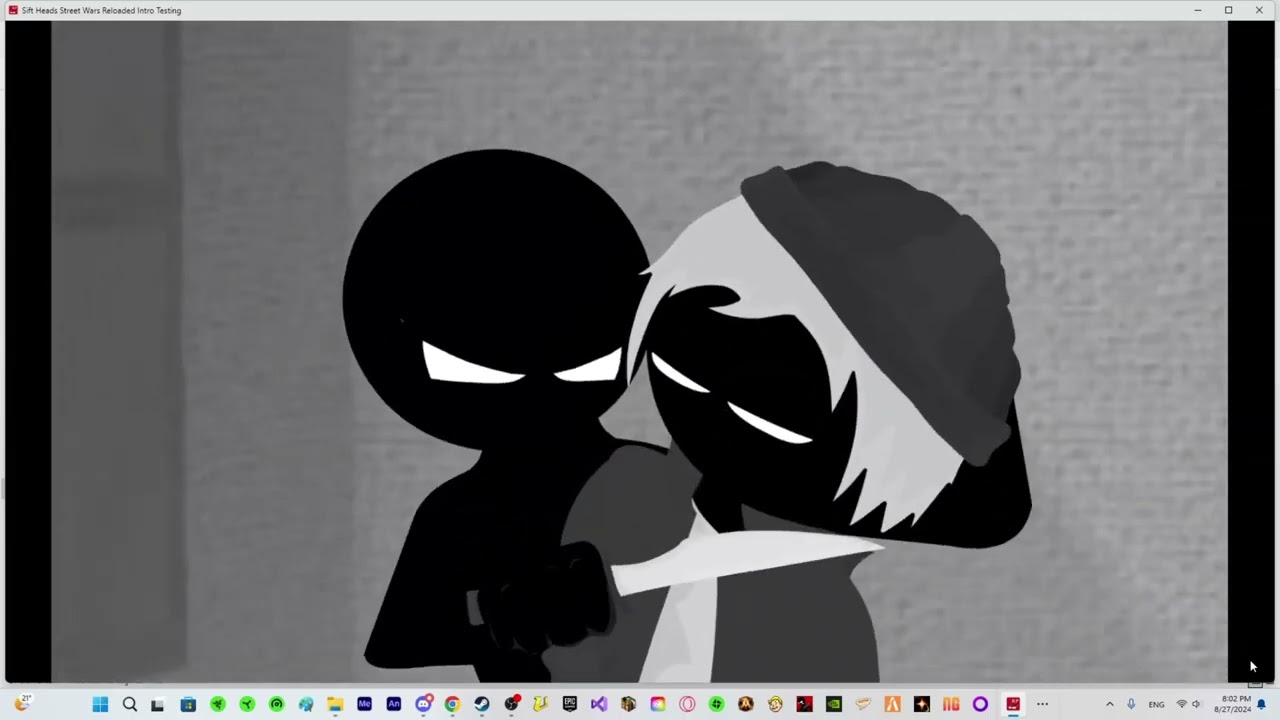Open Minecraft block icon
This screenshot has width=1280, height=720.
click(x=628, y=704)
